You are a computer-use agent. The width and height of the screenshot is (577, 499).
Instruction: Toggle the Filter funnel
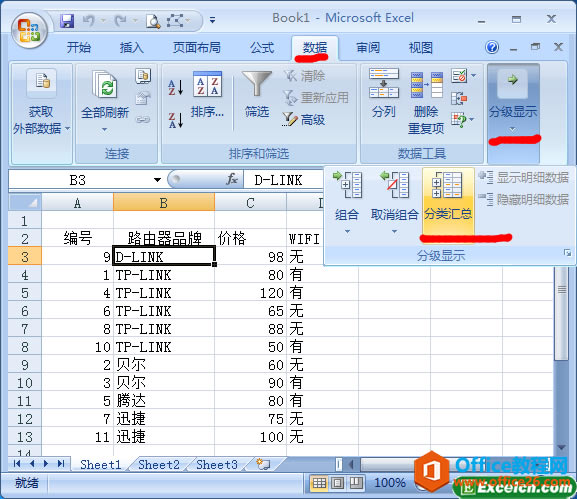pos(256,84)
